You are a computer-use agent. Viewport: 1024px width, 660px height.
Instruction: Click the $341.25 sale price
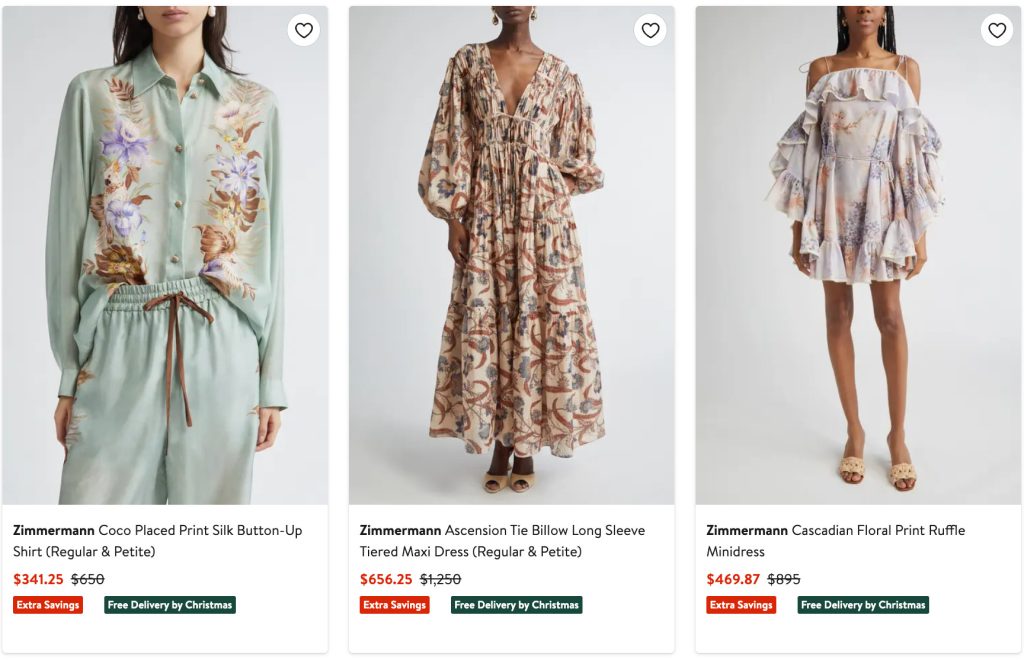[x=38, y=579]
